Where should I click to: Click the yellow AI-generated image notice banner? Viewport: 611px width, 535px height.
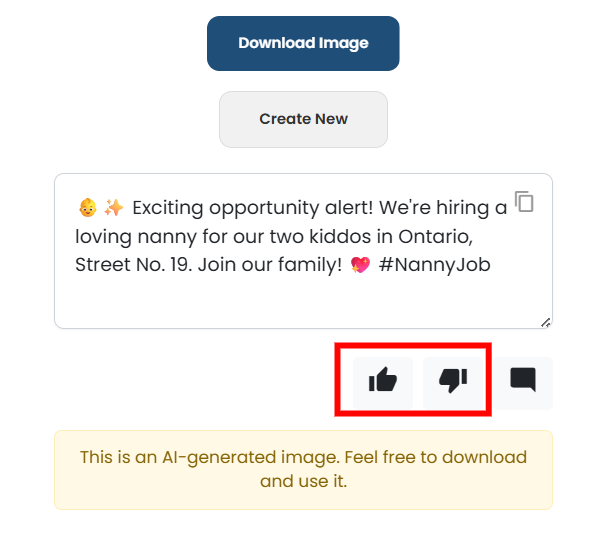(x=303, y=469)
